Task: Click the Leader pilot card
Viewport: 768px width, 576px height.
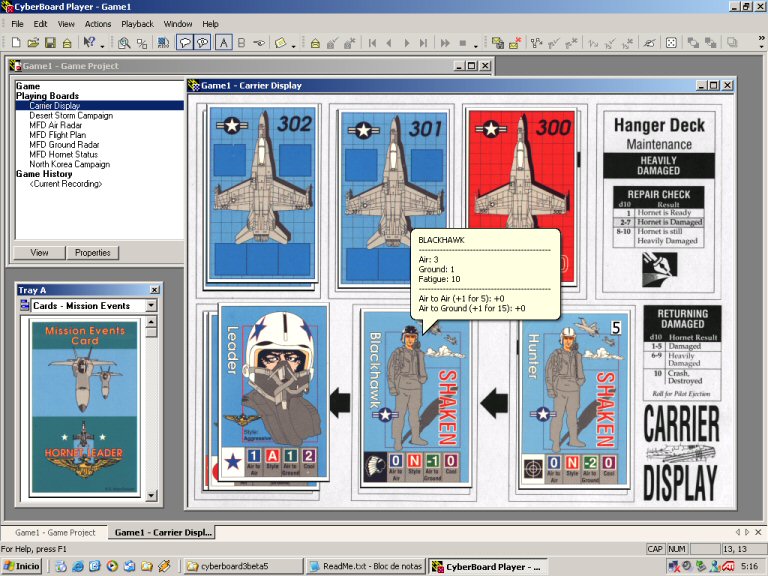Action: point(274,393)
